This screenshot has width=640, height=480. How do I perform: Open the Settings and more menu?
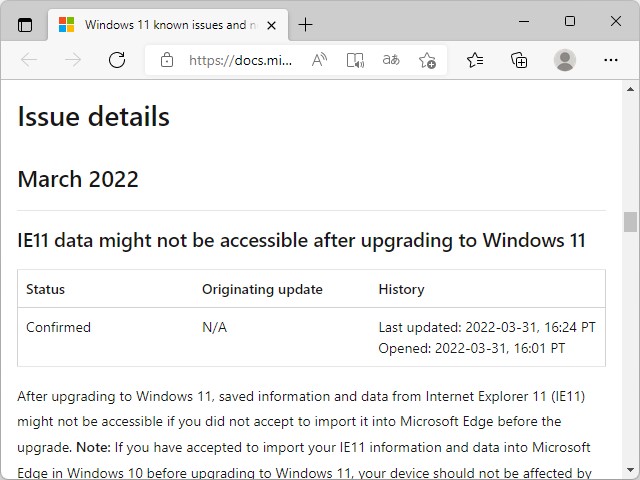609,60
